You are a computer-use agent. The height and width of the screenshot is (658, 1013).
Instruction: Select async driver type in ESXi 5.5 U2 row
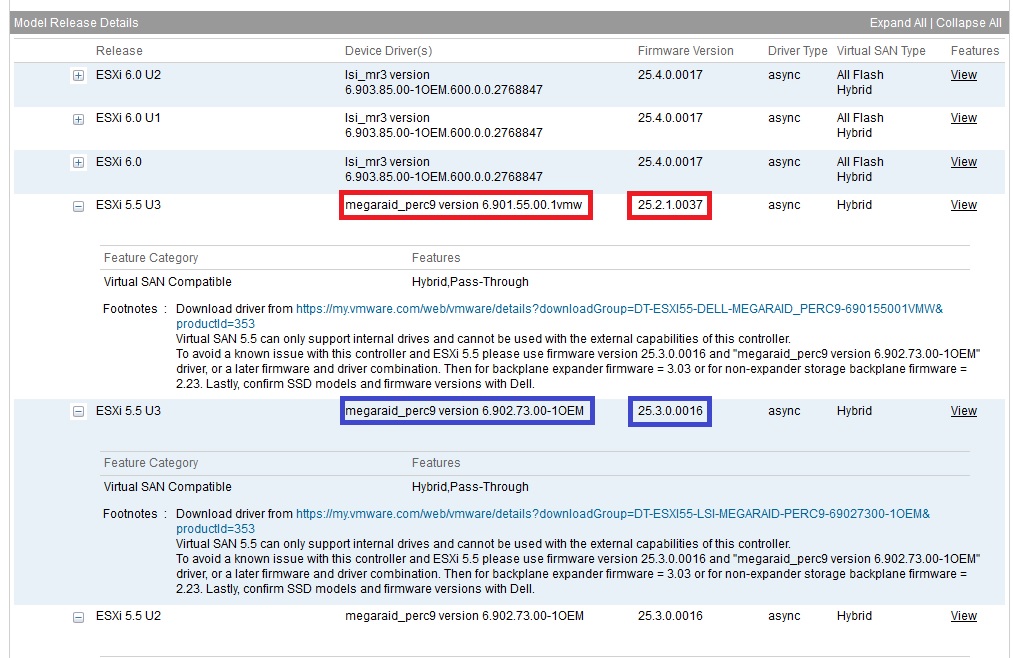coord(784,616)
